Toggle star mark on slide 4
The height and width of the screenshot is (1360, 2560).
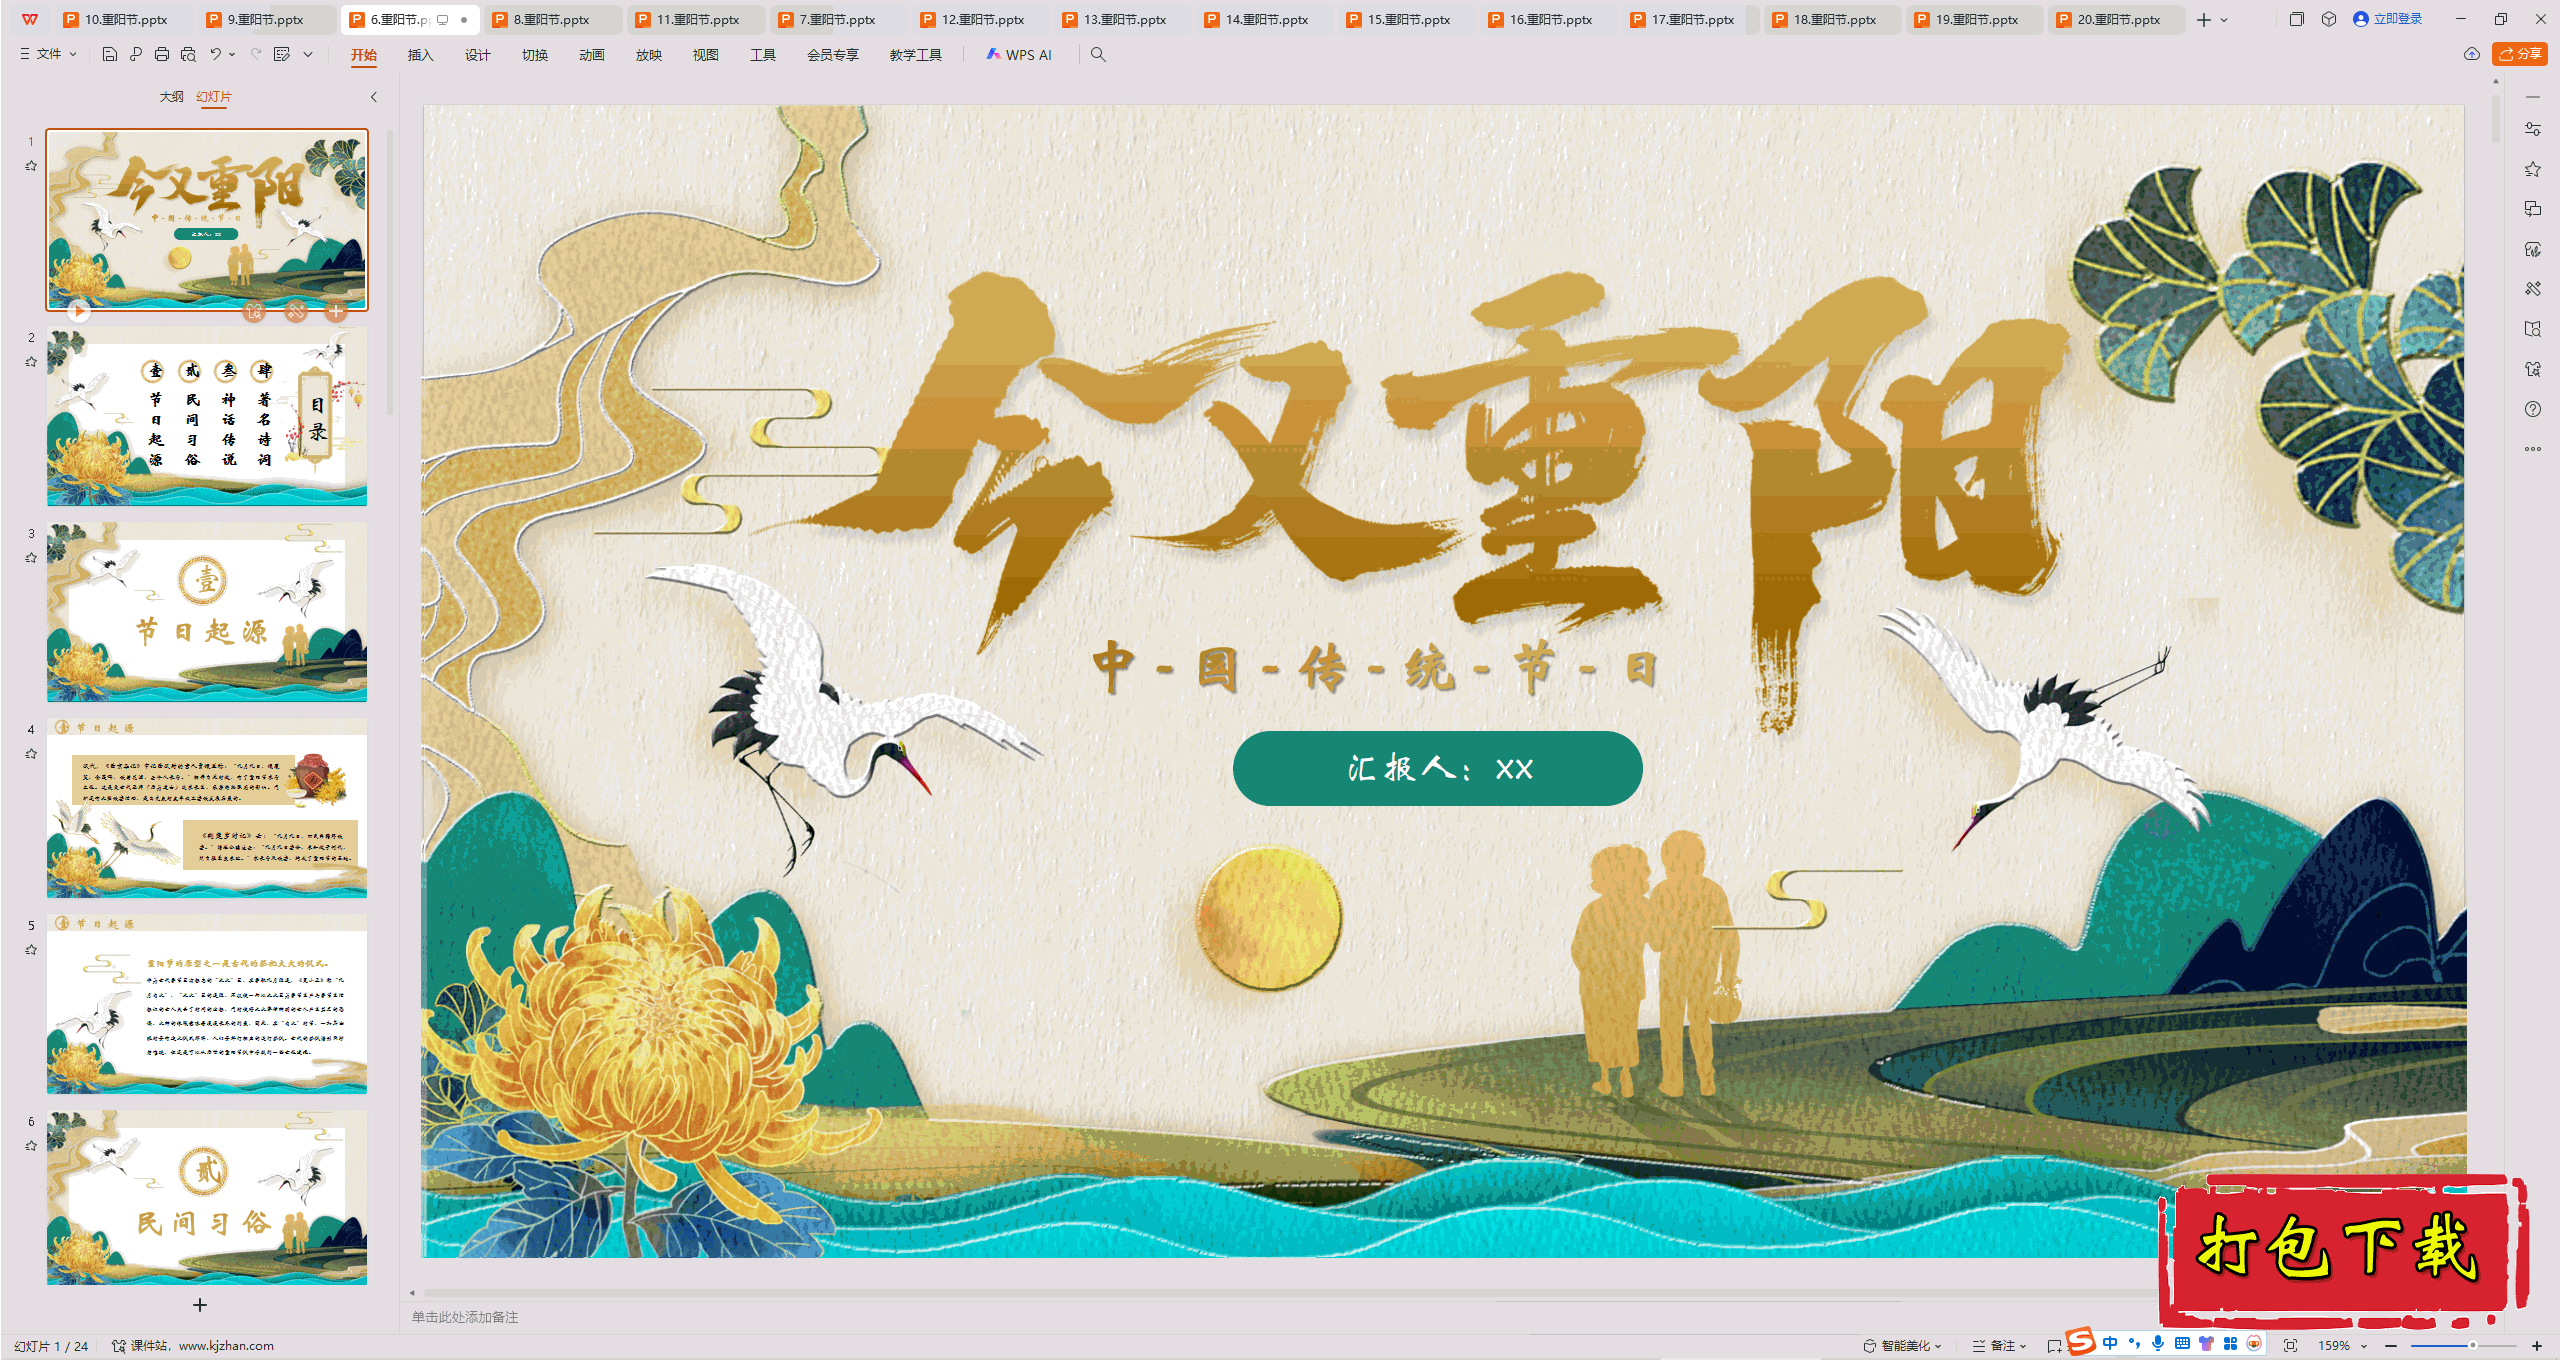coord(31,754)
